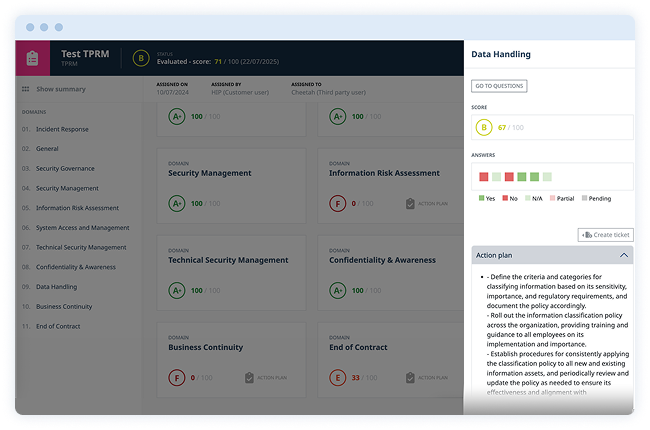Click the pink clipboard TPRM logo icon
The height and width of the screenshot is (430, 650).
[33, 59]
